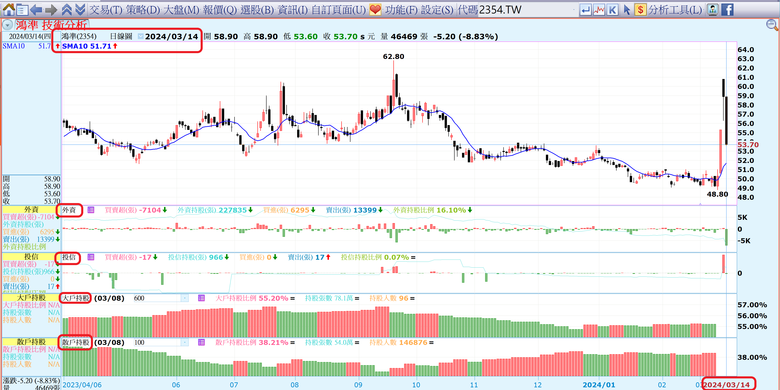The image size is (780, 390).
Task: Click the double down chevron icon
Action: pos(80,9)
